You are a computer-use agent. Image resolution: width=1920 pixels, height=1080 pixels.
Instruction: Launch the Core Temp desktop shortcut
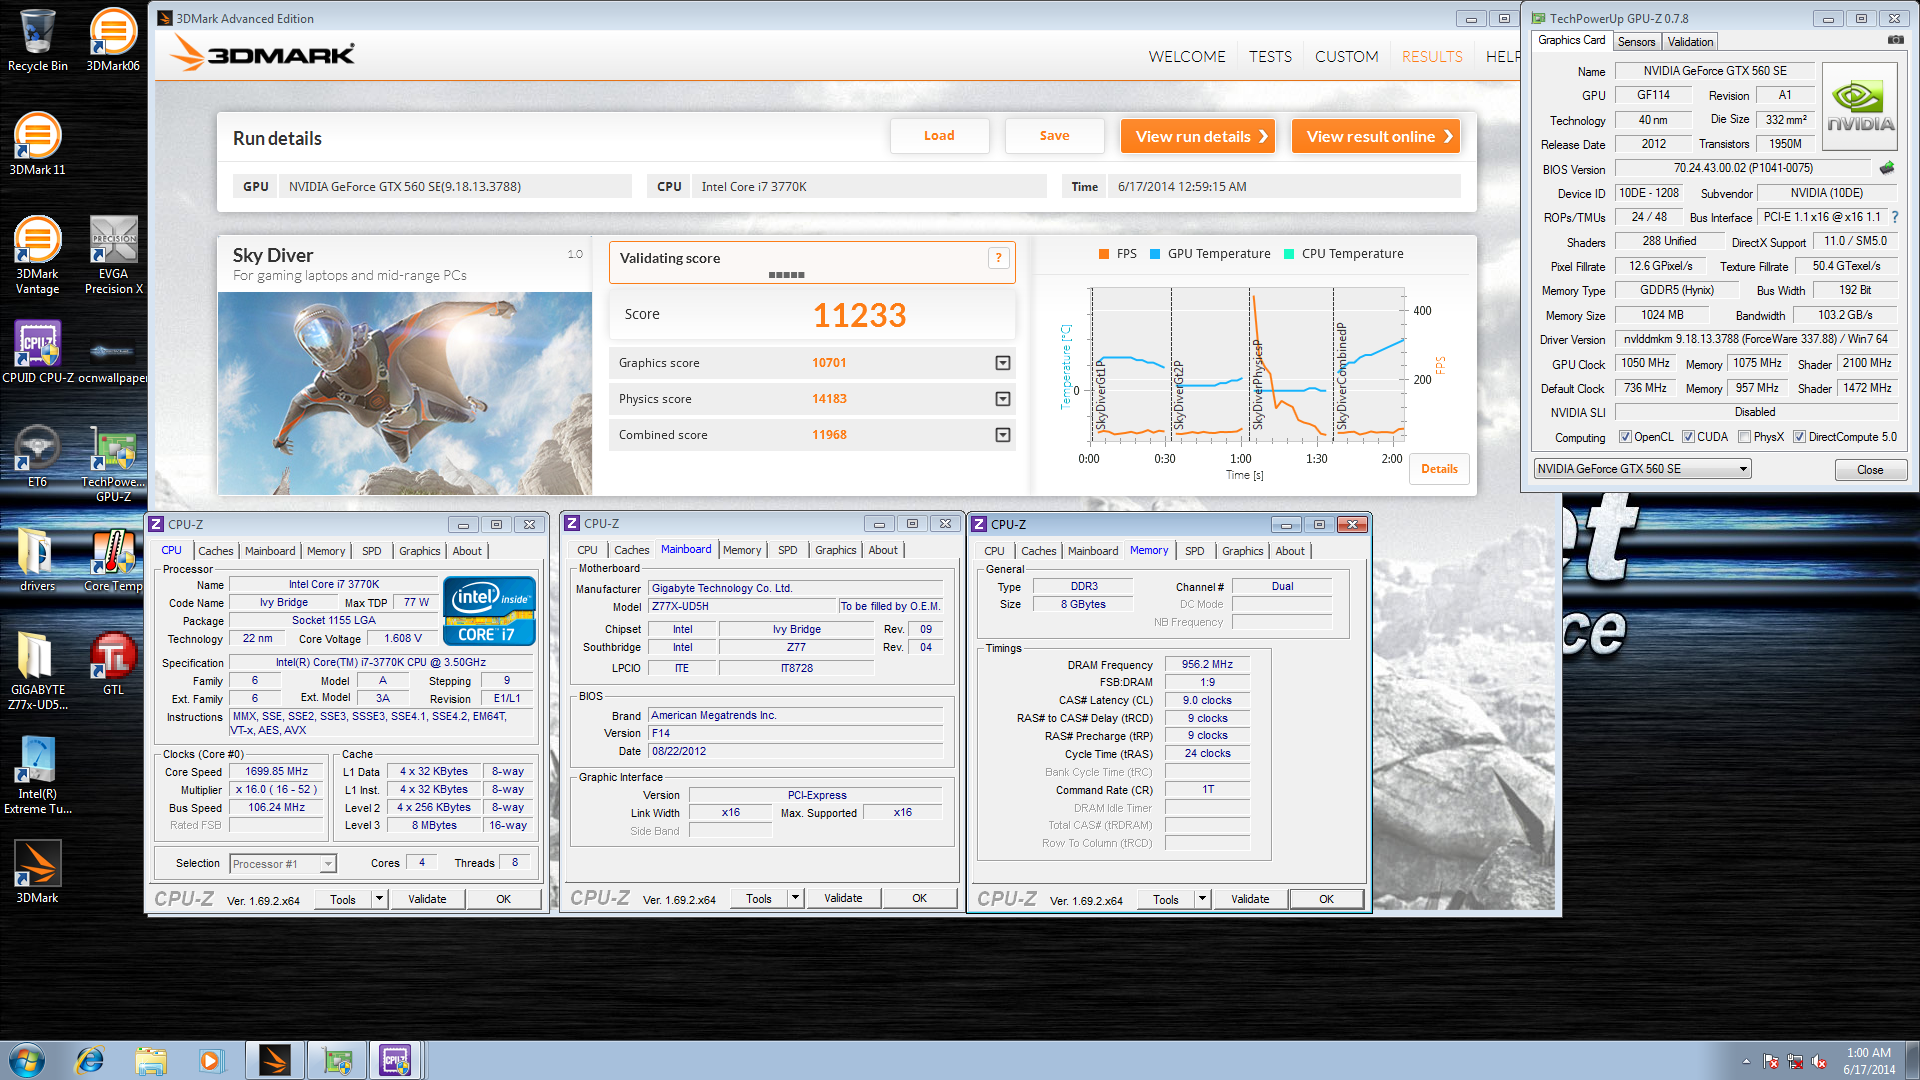113,560
